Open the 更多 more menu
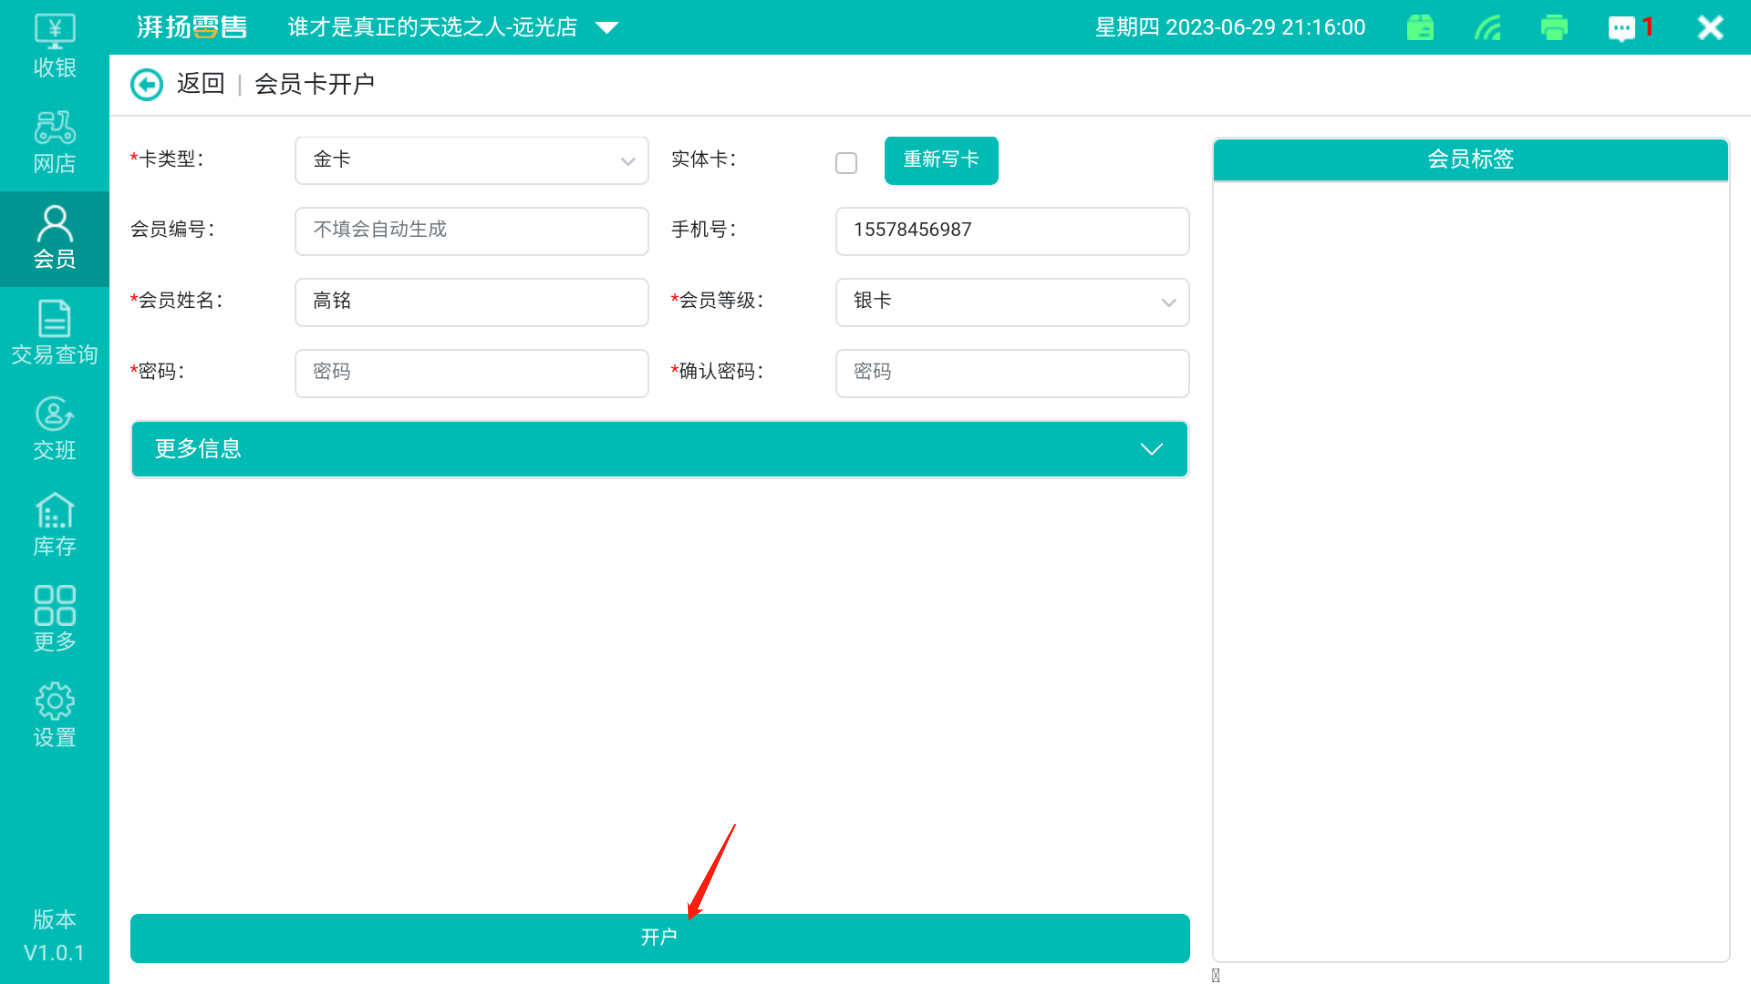Viewport: 1751px width, 984px height. pyautogui.click(x=54, y=621)
